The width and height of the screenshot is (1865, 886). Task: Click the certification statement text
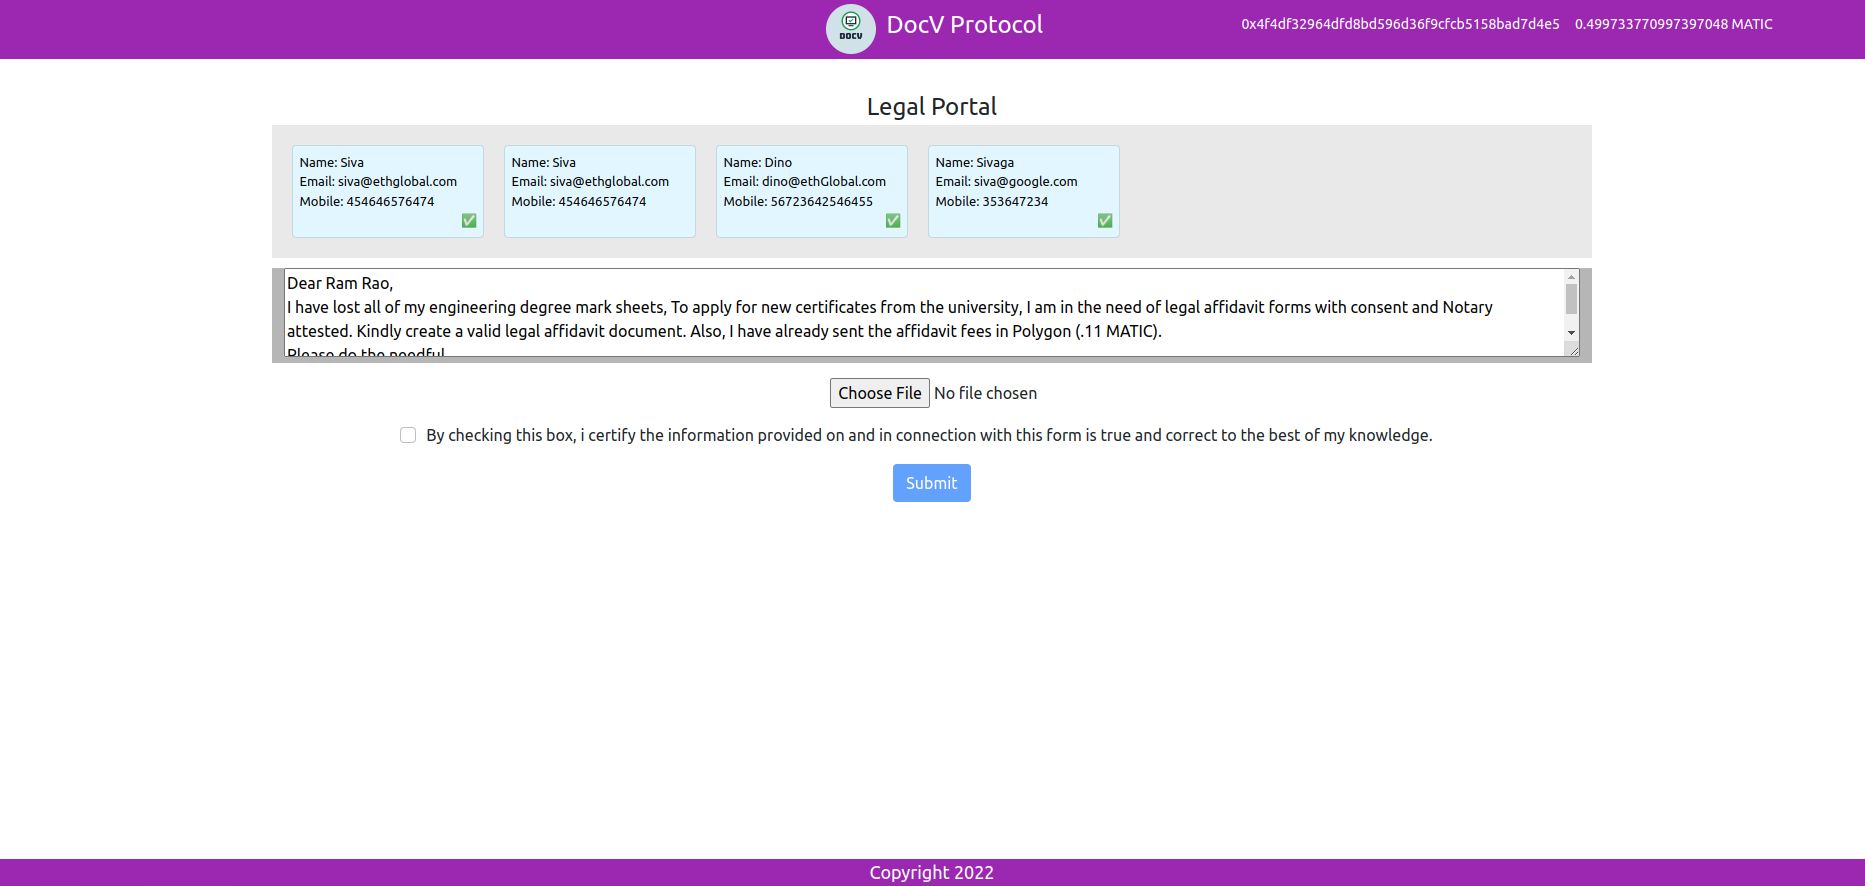point(929,435)
